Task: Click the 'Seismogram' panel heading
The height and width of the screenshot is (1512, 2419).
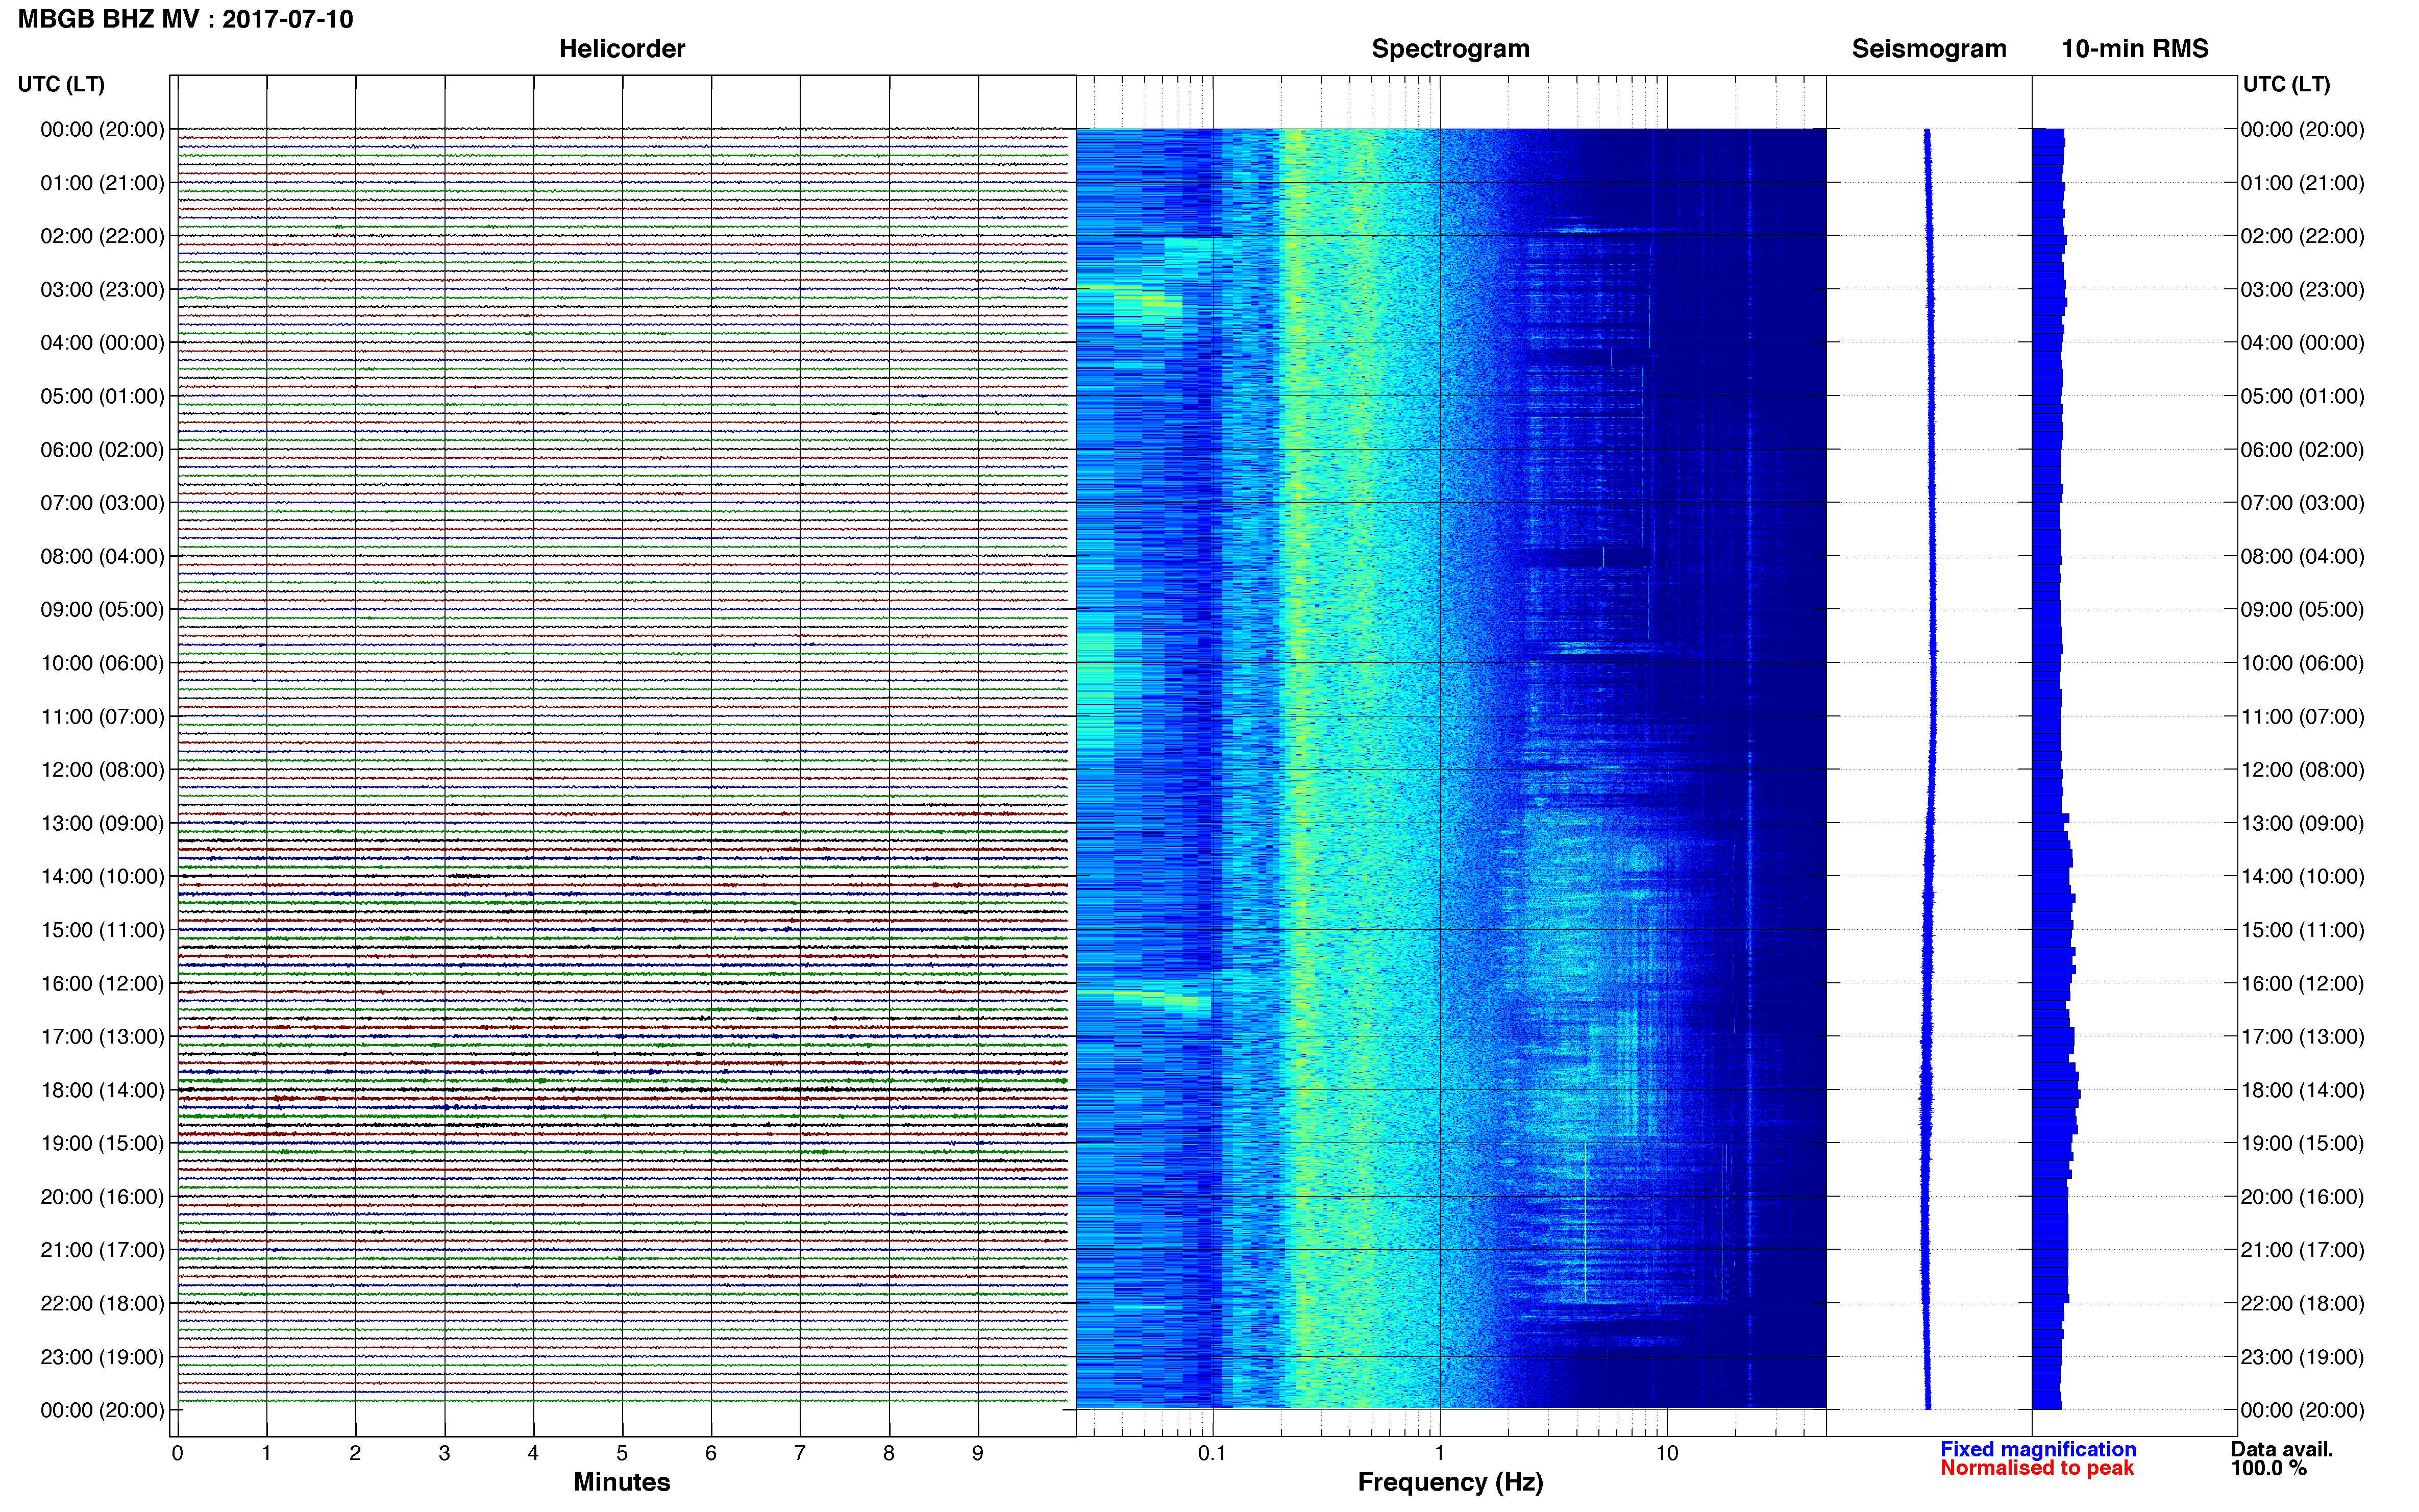Action: point(1929,49)
